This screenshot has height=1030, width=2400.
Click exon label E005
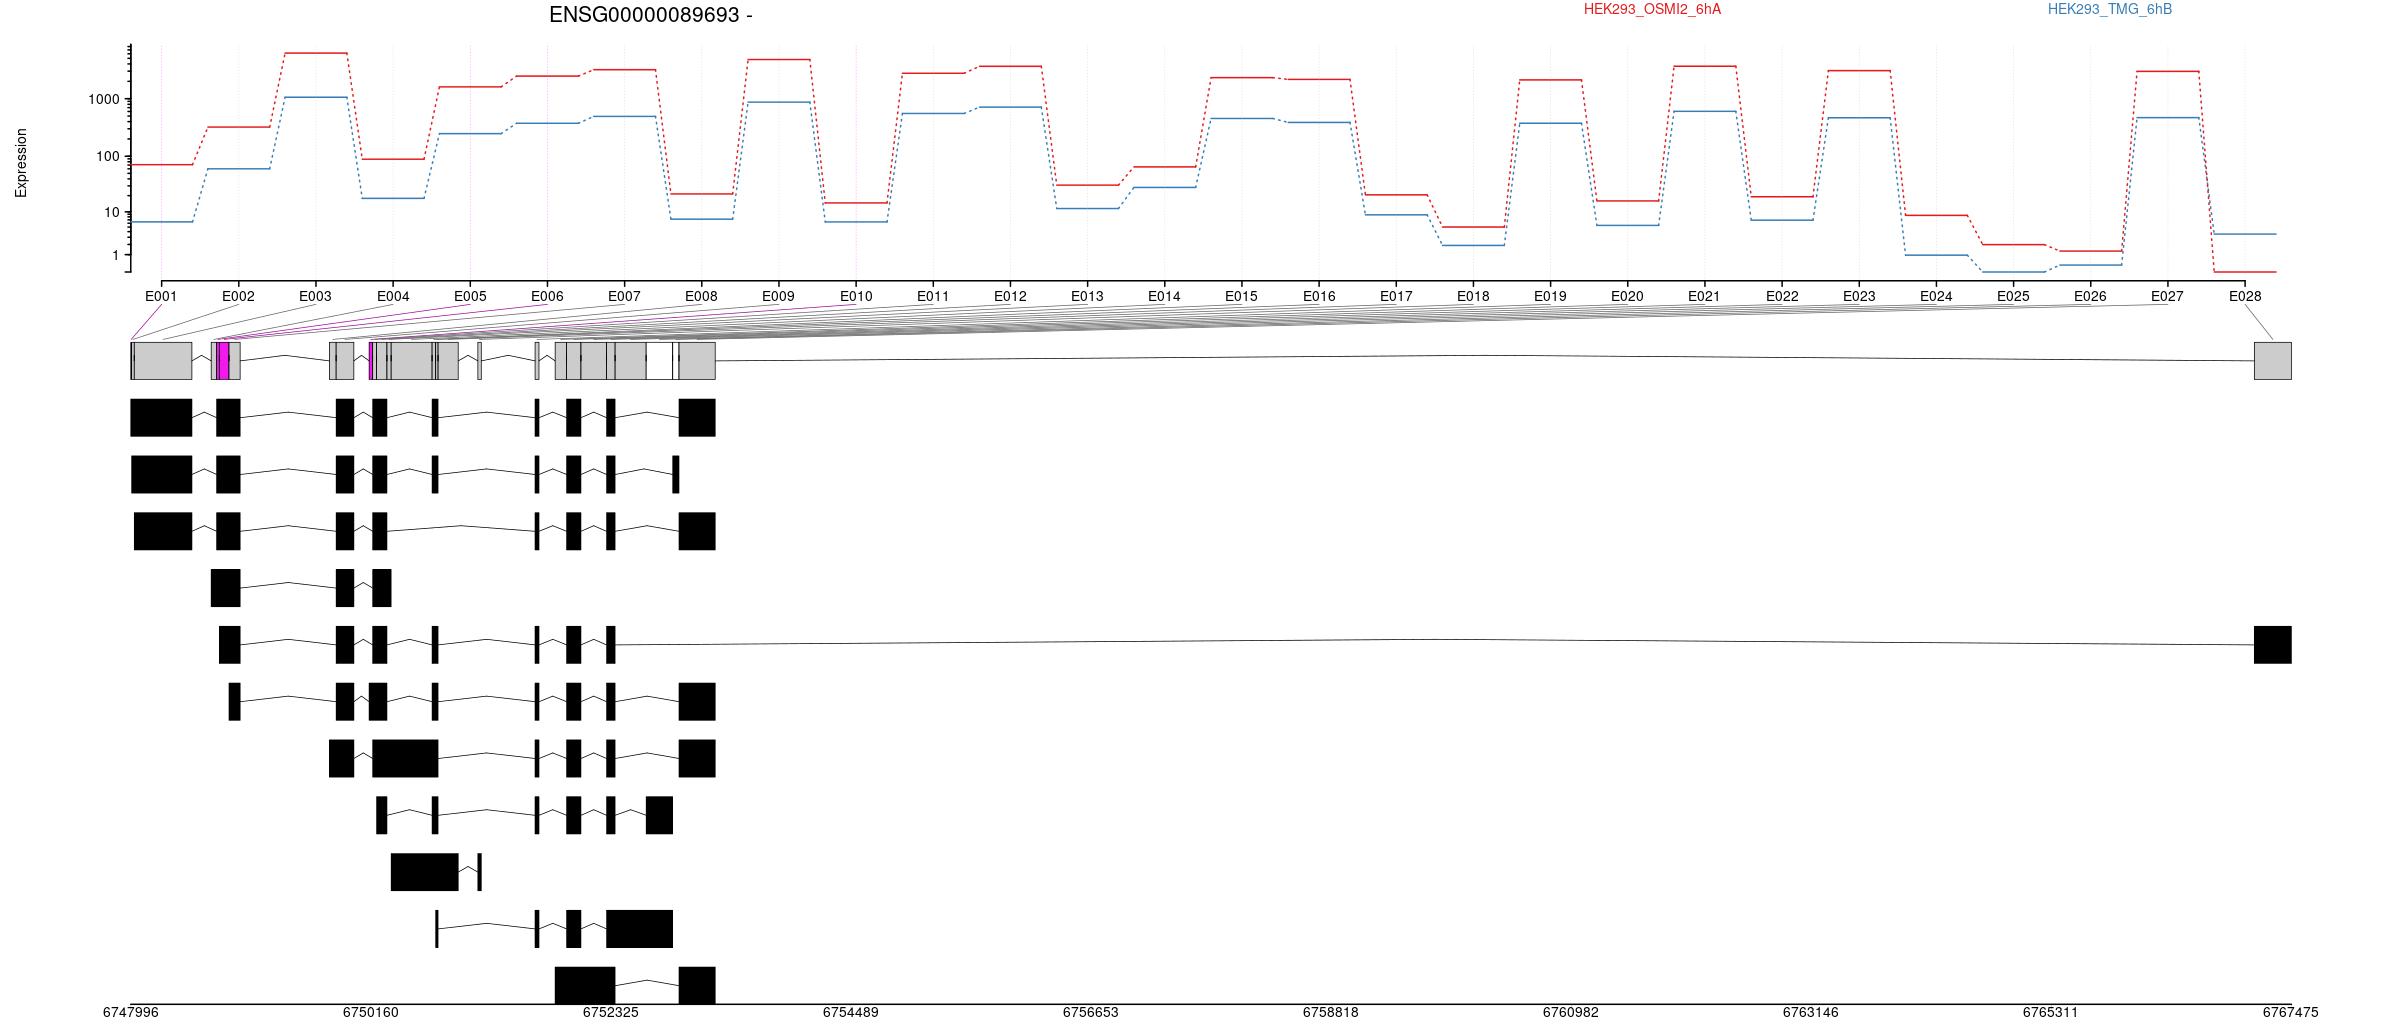pos(470,296)
